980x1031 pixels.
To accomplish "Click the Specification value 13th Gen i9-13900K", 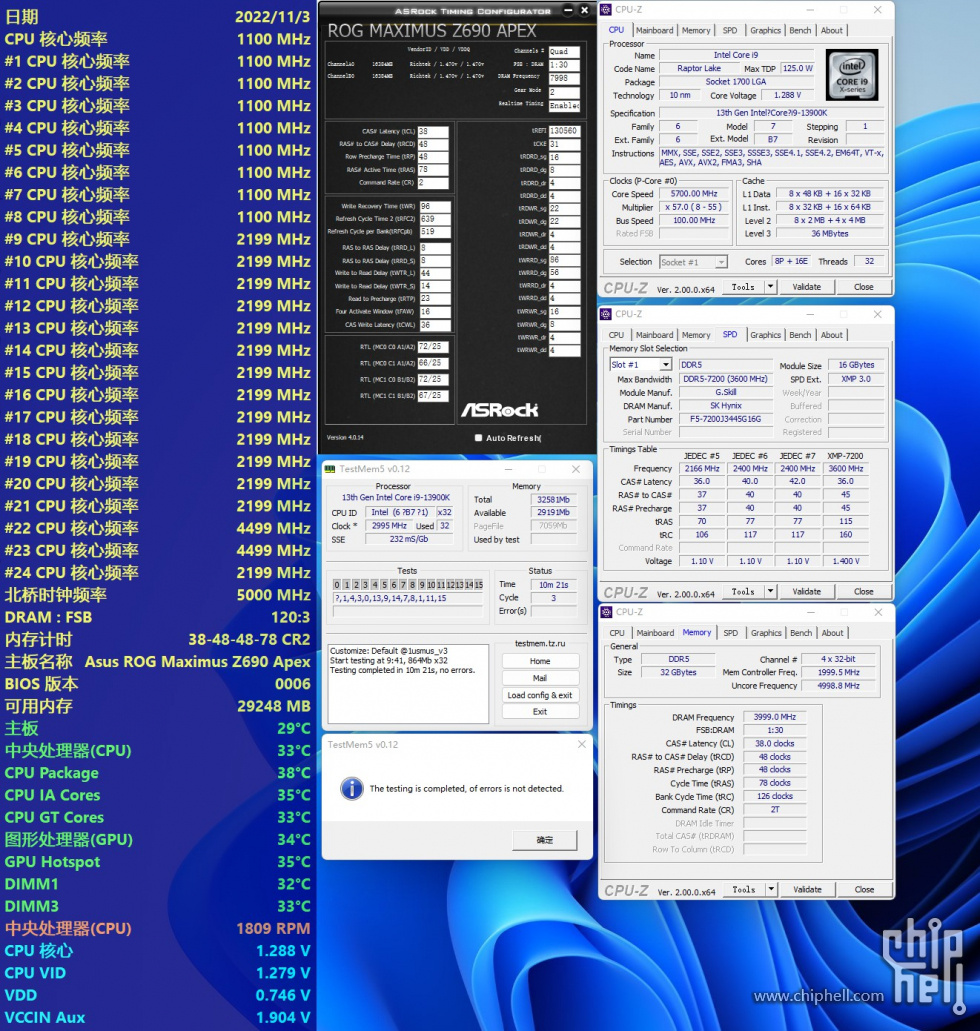I will (772, 113).
